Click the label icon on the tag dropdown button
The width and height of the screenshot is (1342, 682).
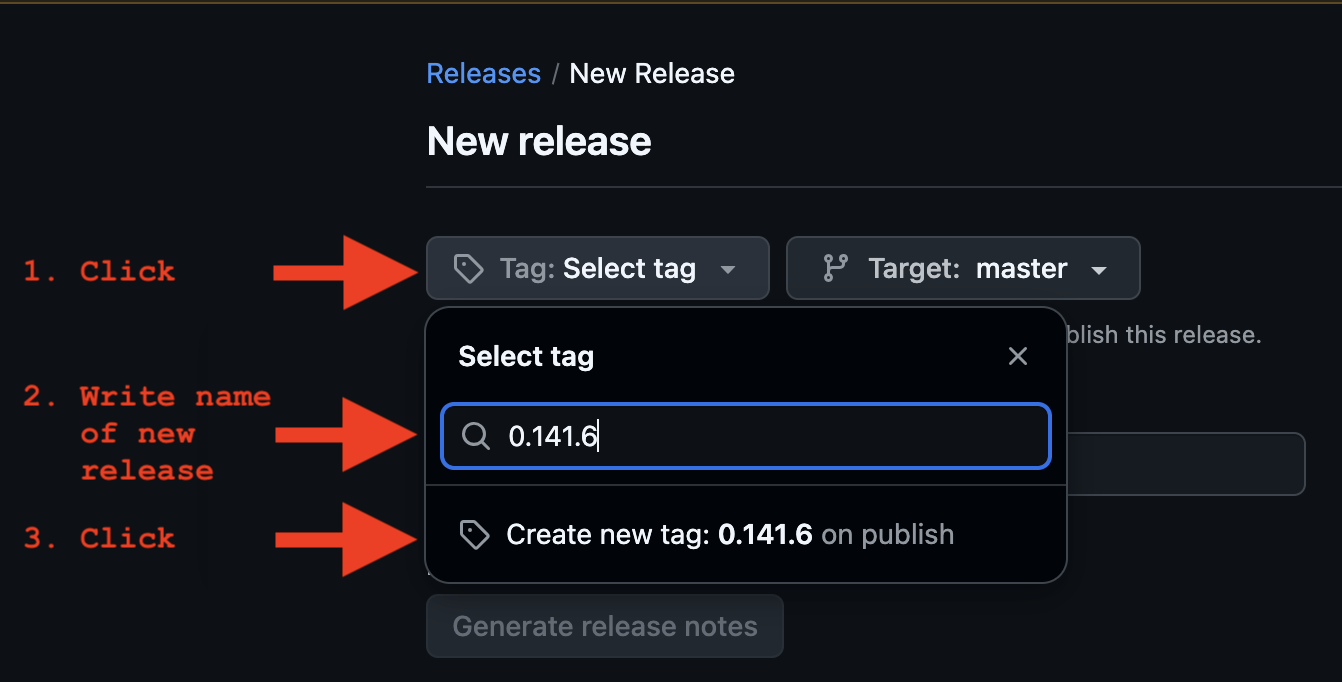coord(468,268)
